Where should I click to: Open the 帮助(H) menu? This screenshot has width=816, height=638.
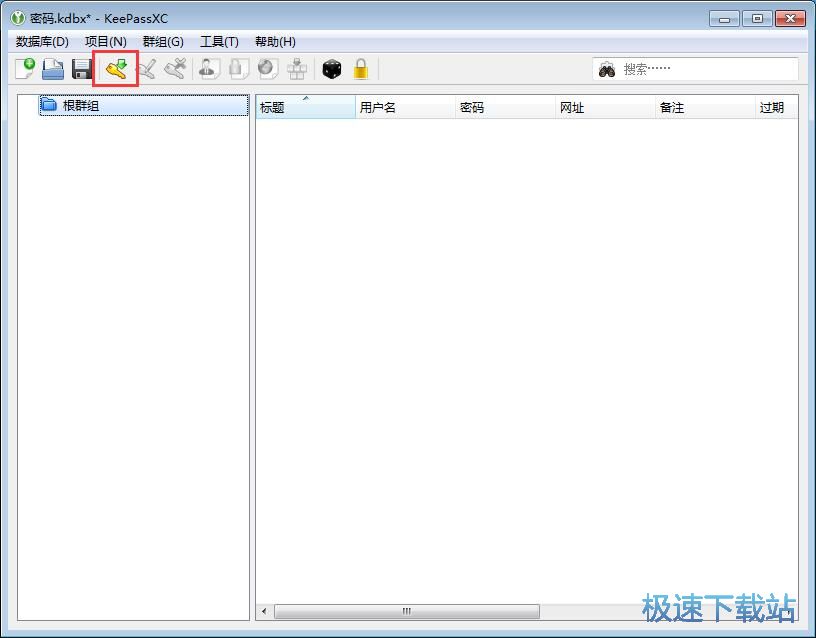(x=275, y=42)
